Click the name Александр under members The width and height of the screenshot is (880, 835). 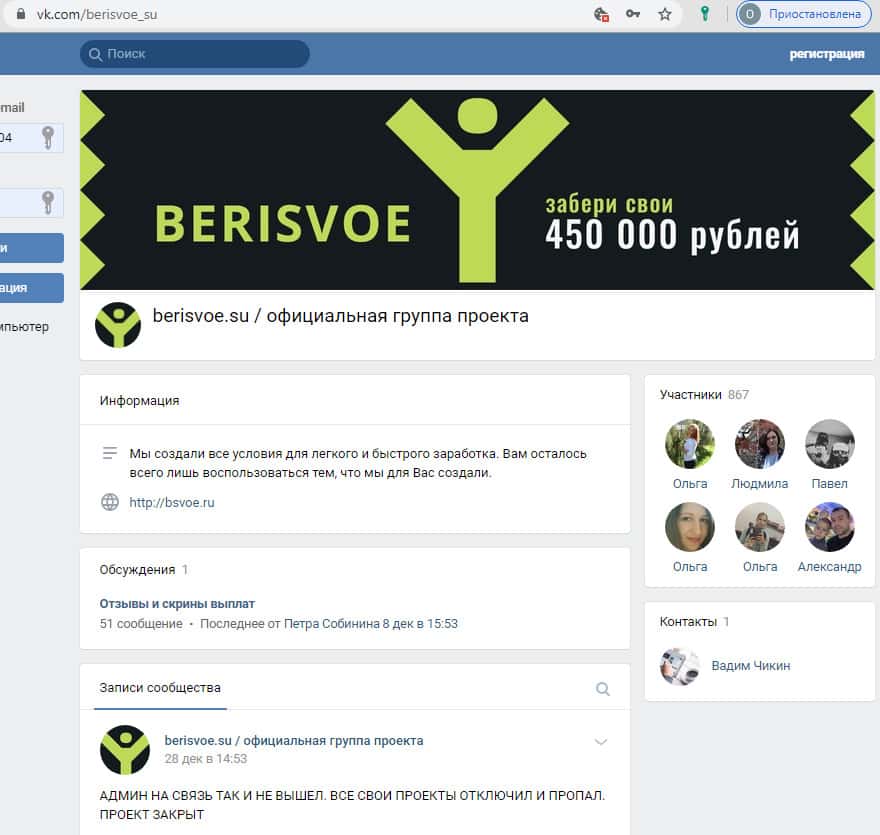click(829, 567)
